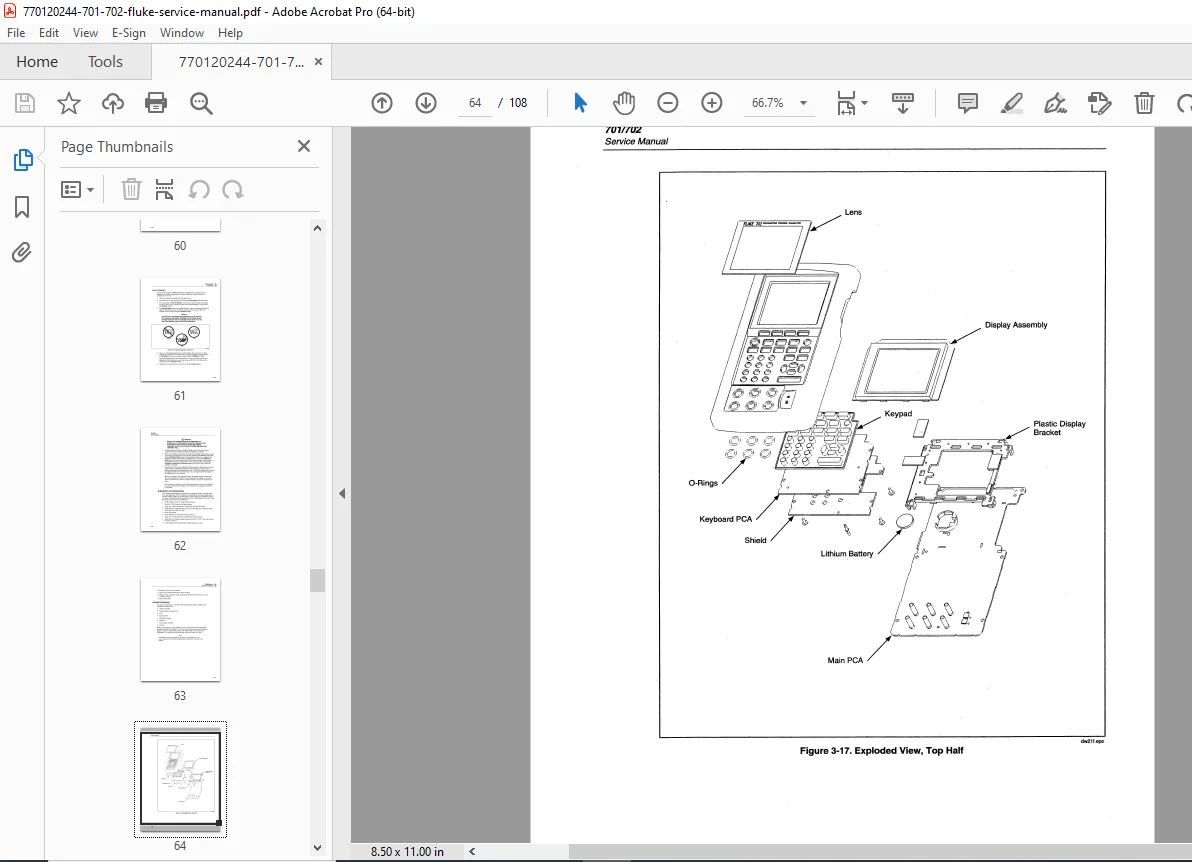1192x862 pixels.
Task: Click the upload to cloud icon
Action: (x=113, y=103)
